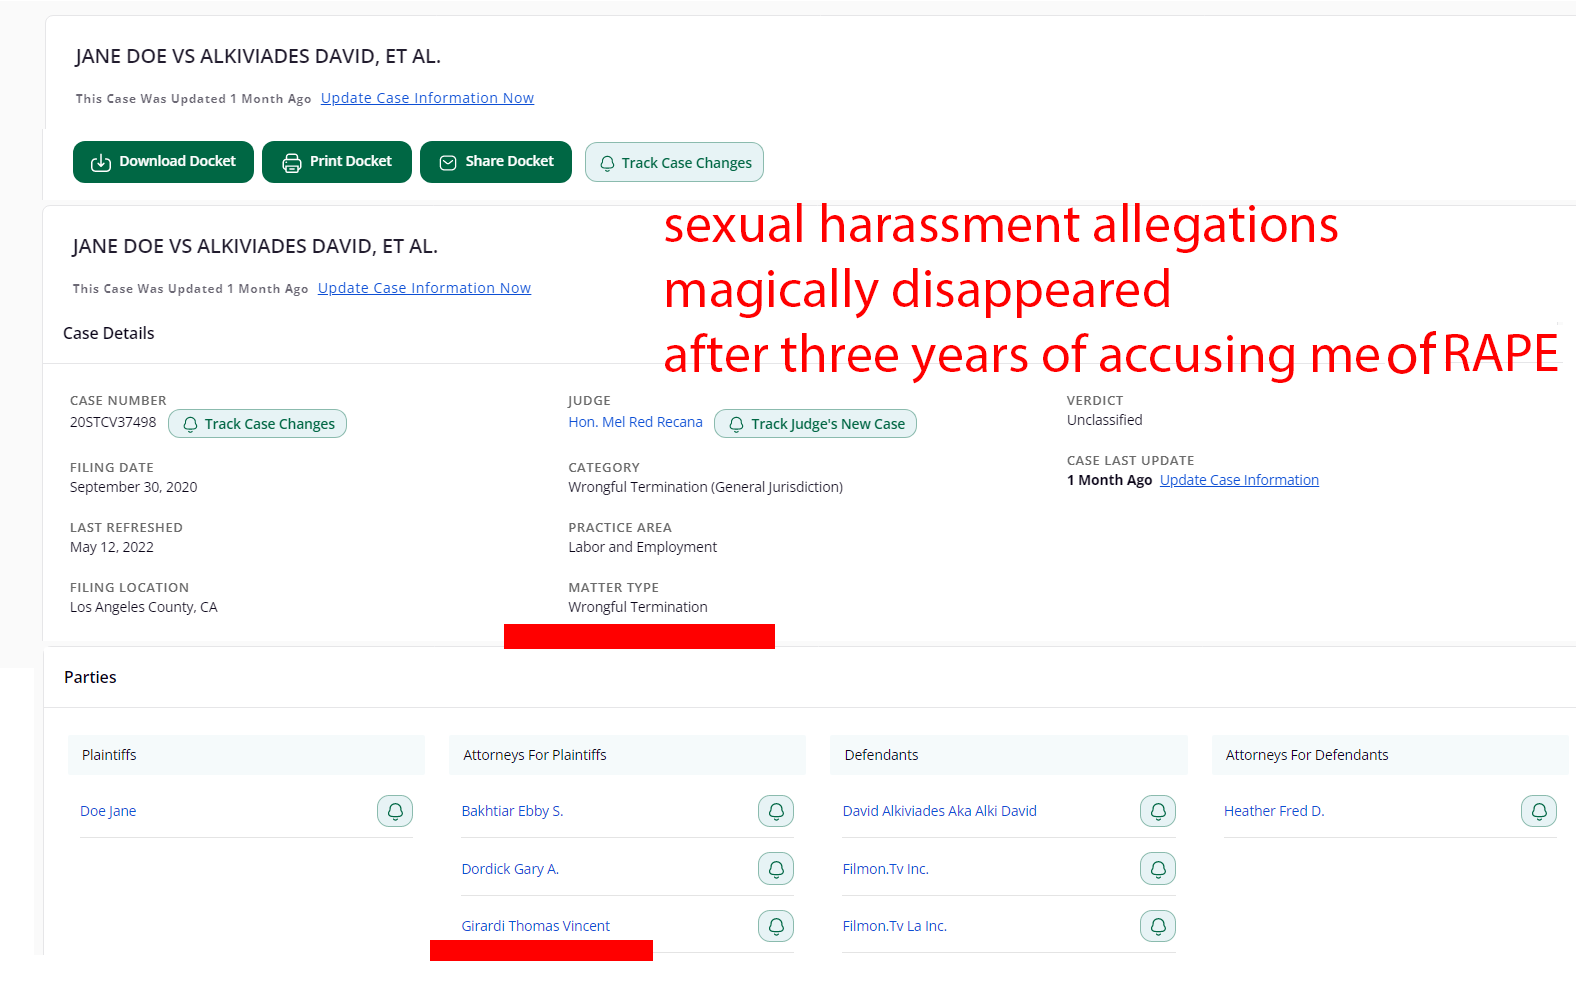
Task: Open plaintiff Doe Jane's profile link
Action: 108,811
